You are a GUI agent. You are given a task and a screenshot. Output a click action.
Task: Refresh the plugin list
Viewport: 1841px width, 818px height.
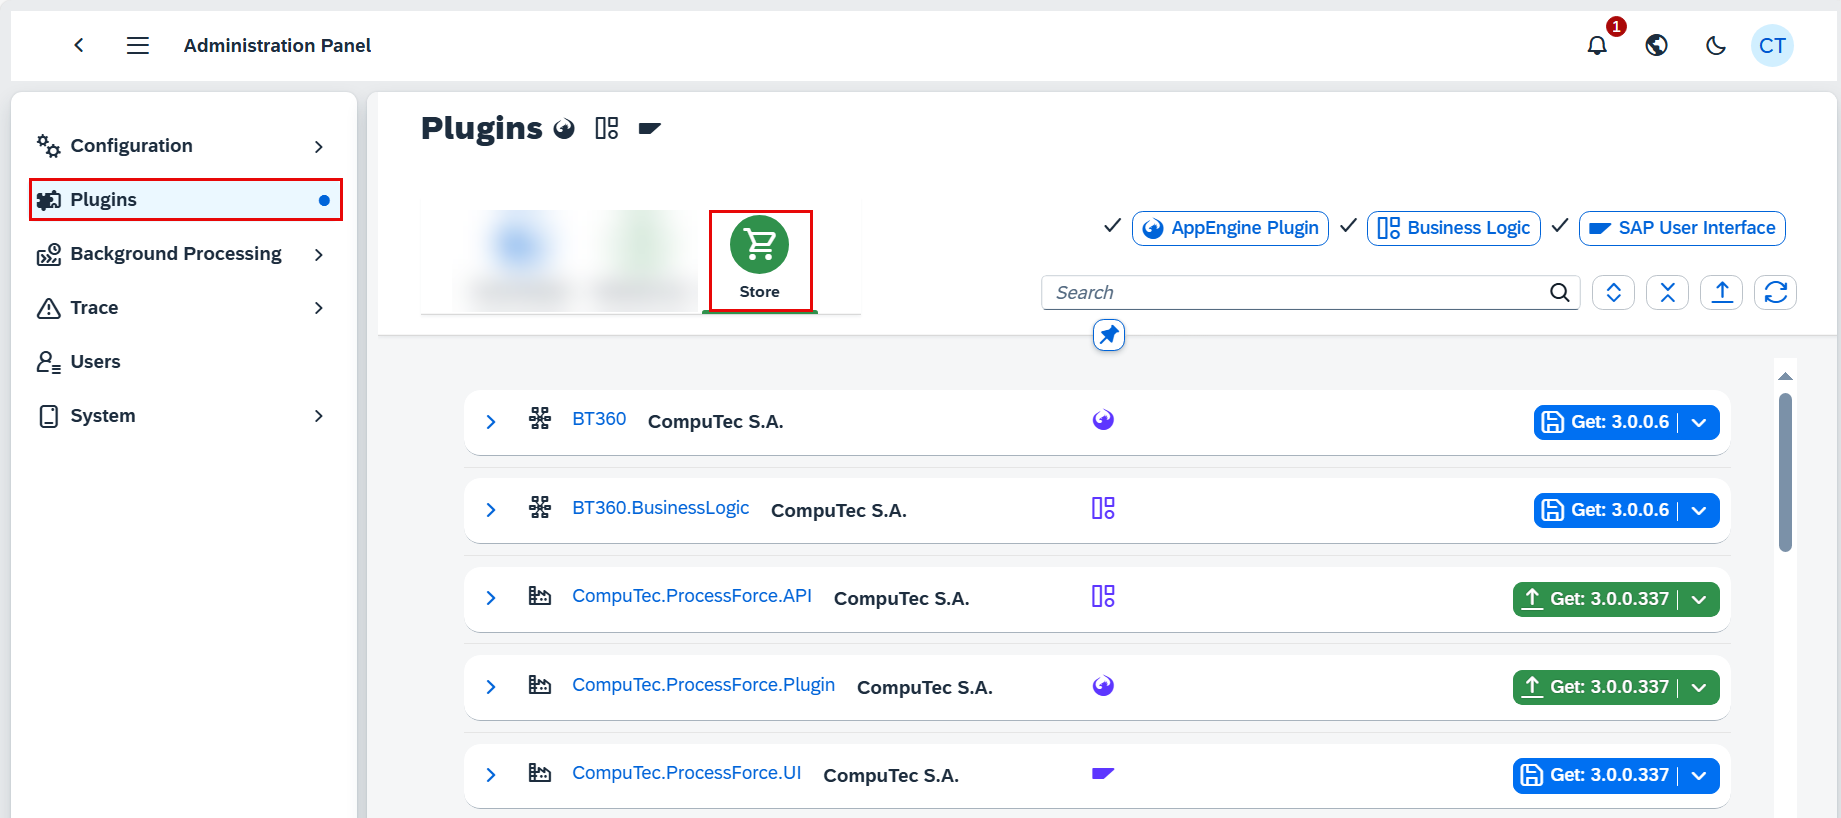click(x=1775, y=292)
